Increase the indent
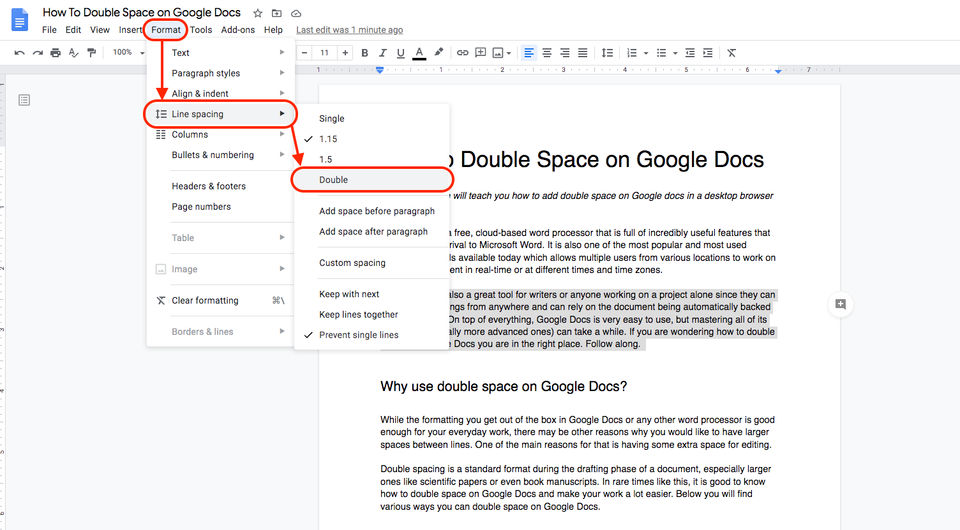 pos(708,53)
